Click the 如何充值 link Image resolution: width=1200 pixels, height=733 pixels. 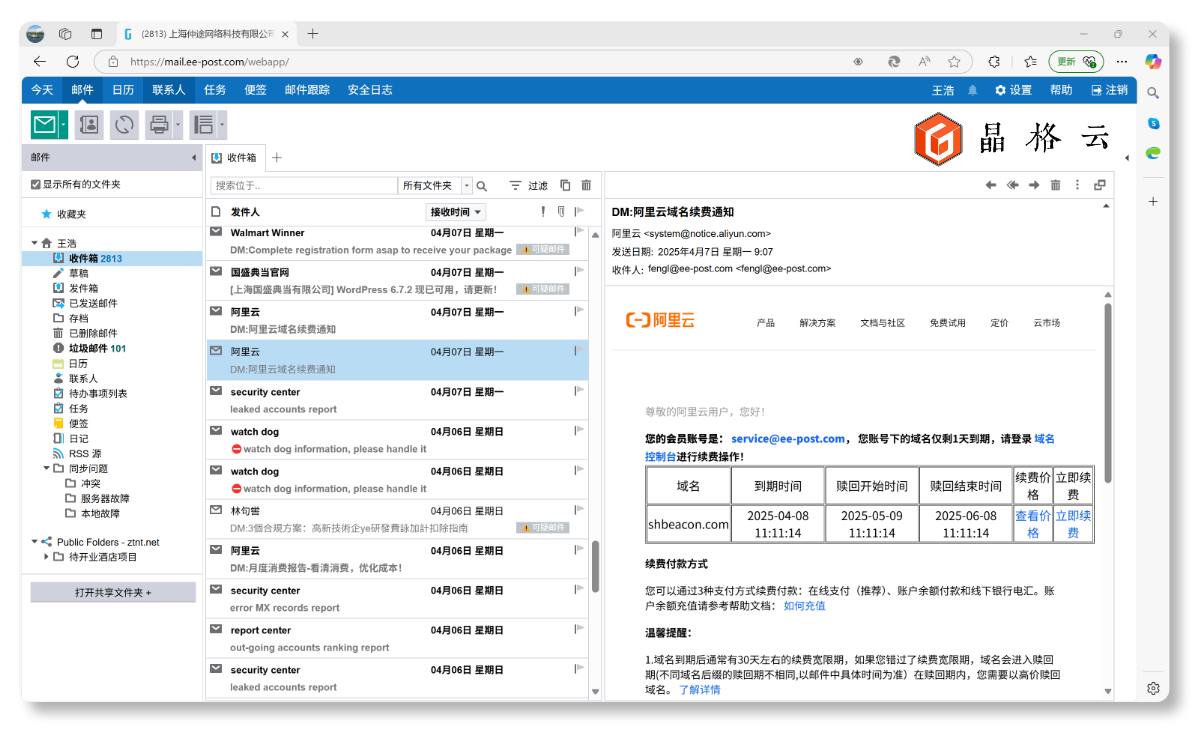click(804, 606)
